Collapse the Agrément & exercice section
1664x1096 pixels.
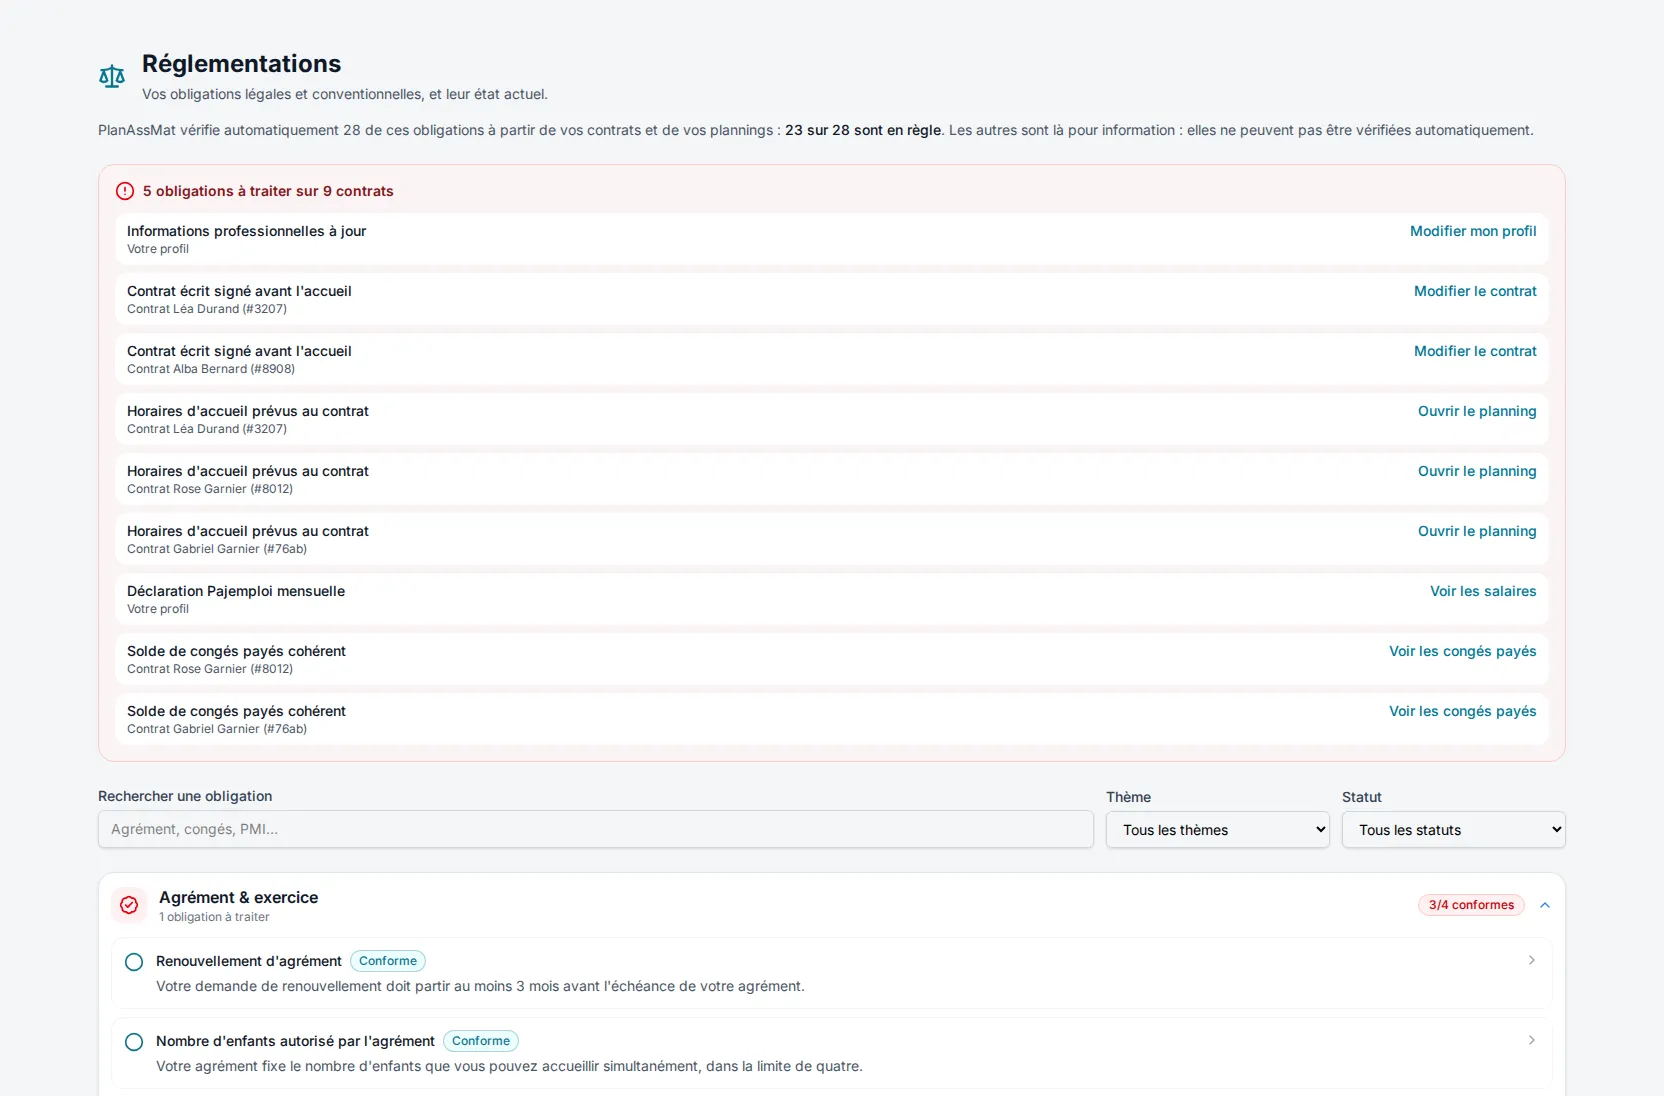point(1545,905)
